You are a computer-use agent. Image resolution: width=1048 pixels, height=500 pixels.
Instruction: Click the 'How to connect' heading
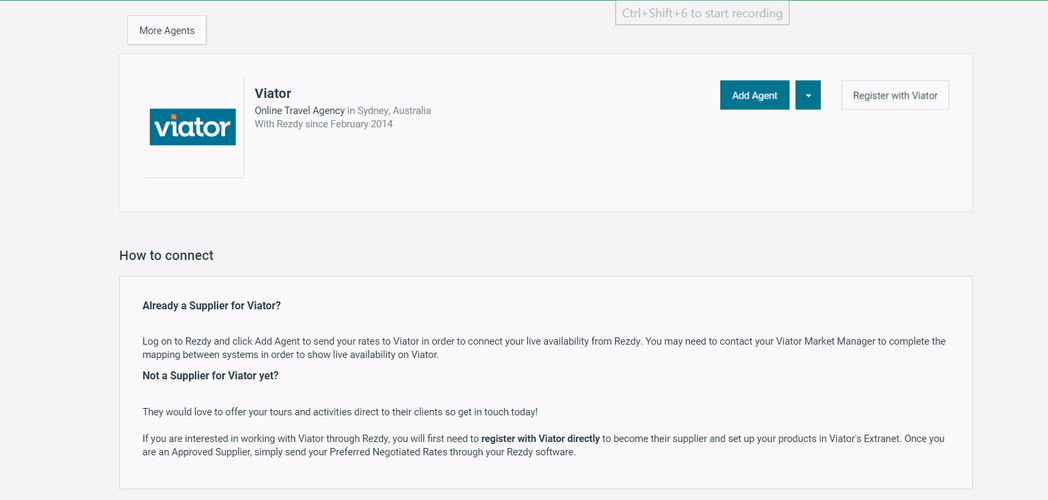pos(166,255)
